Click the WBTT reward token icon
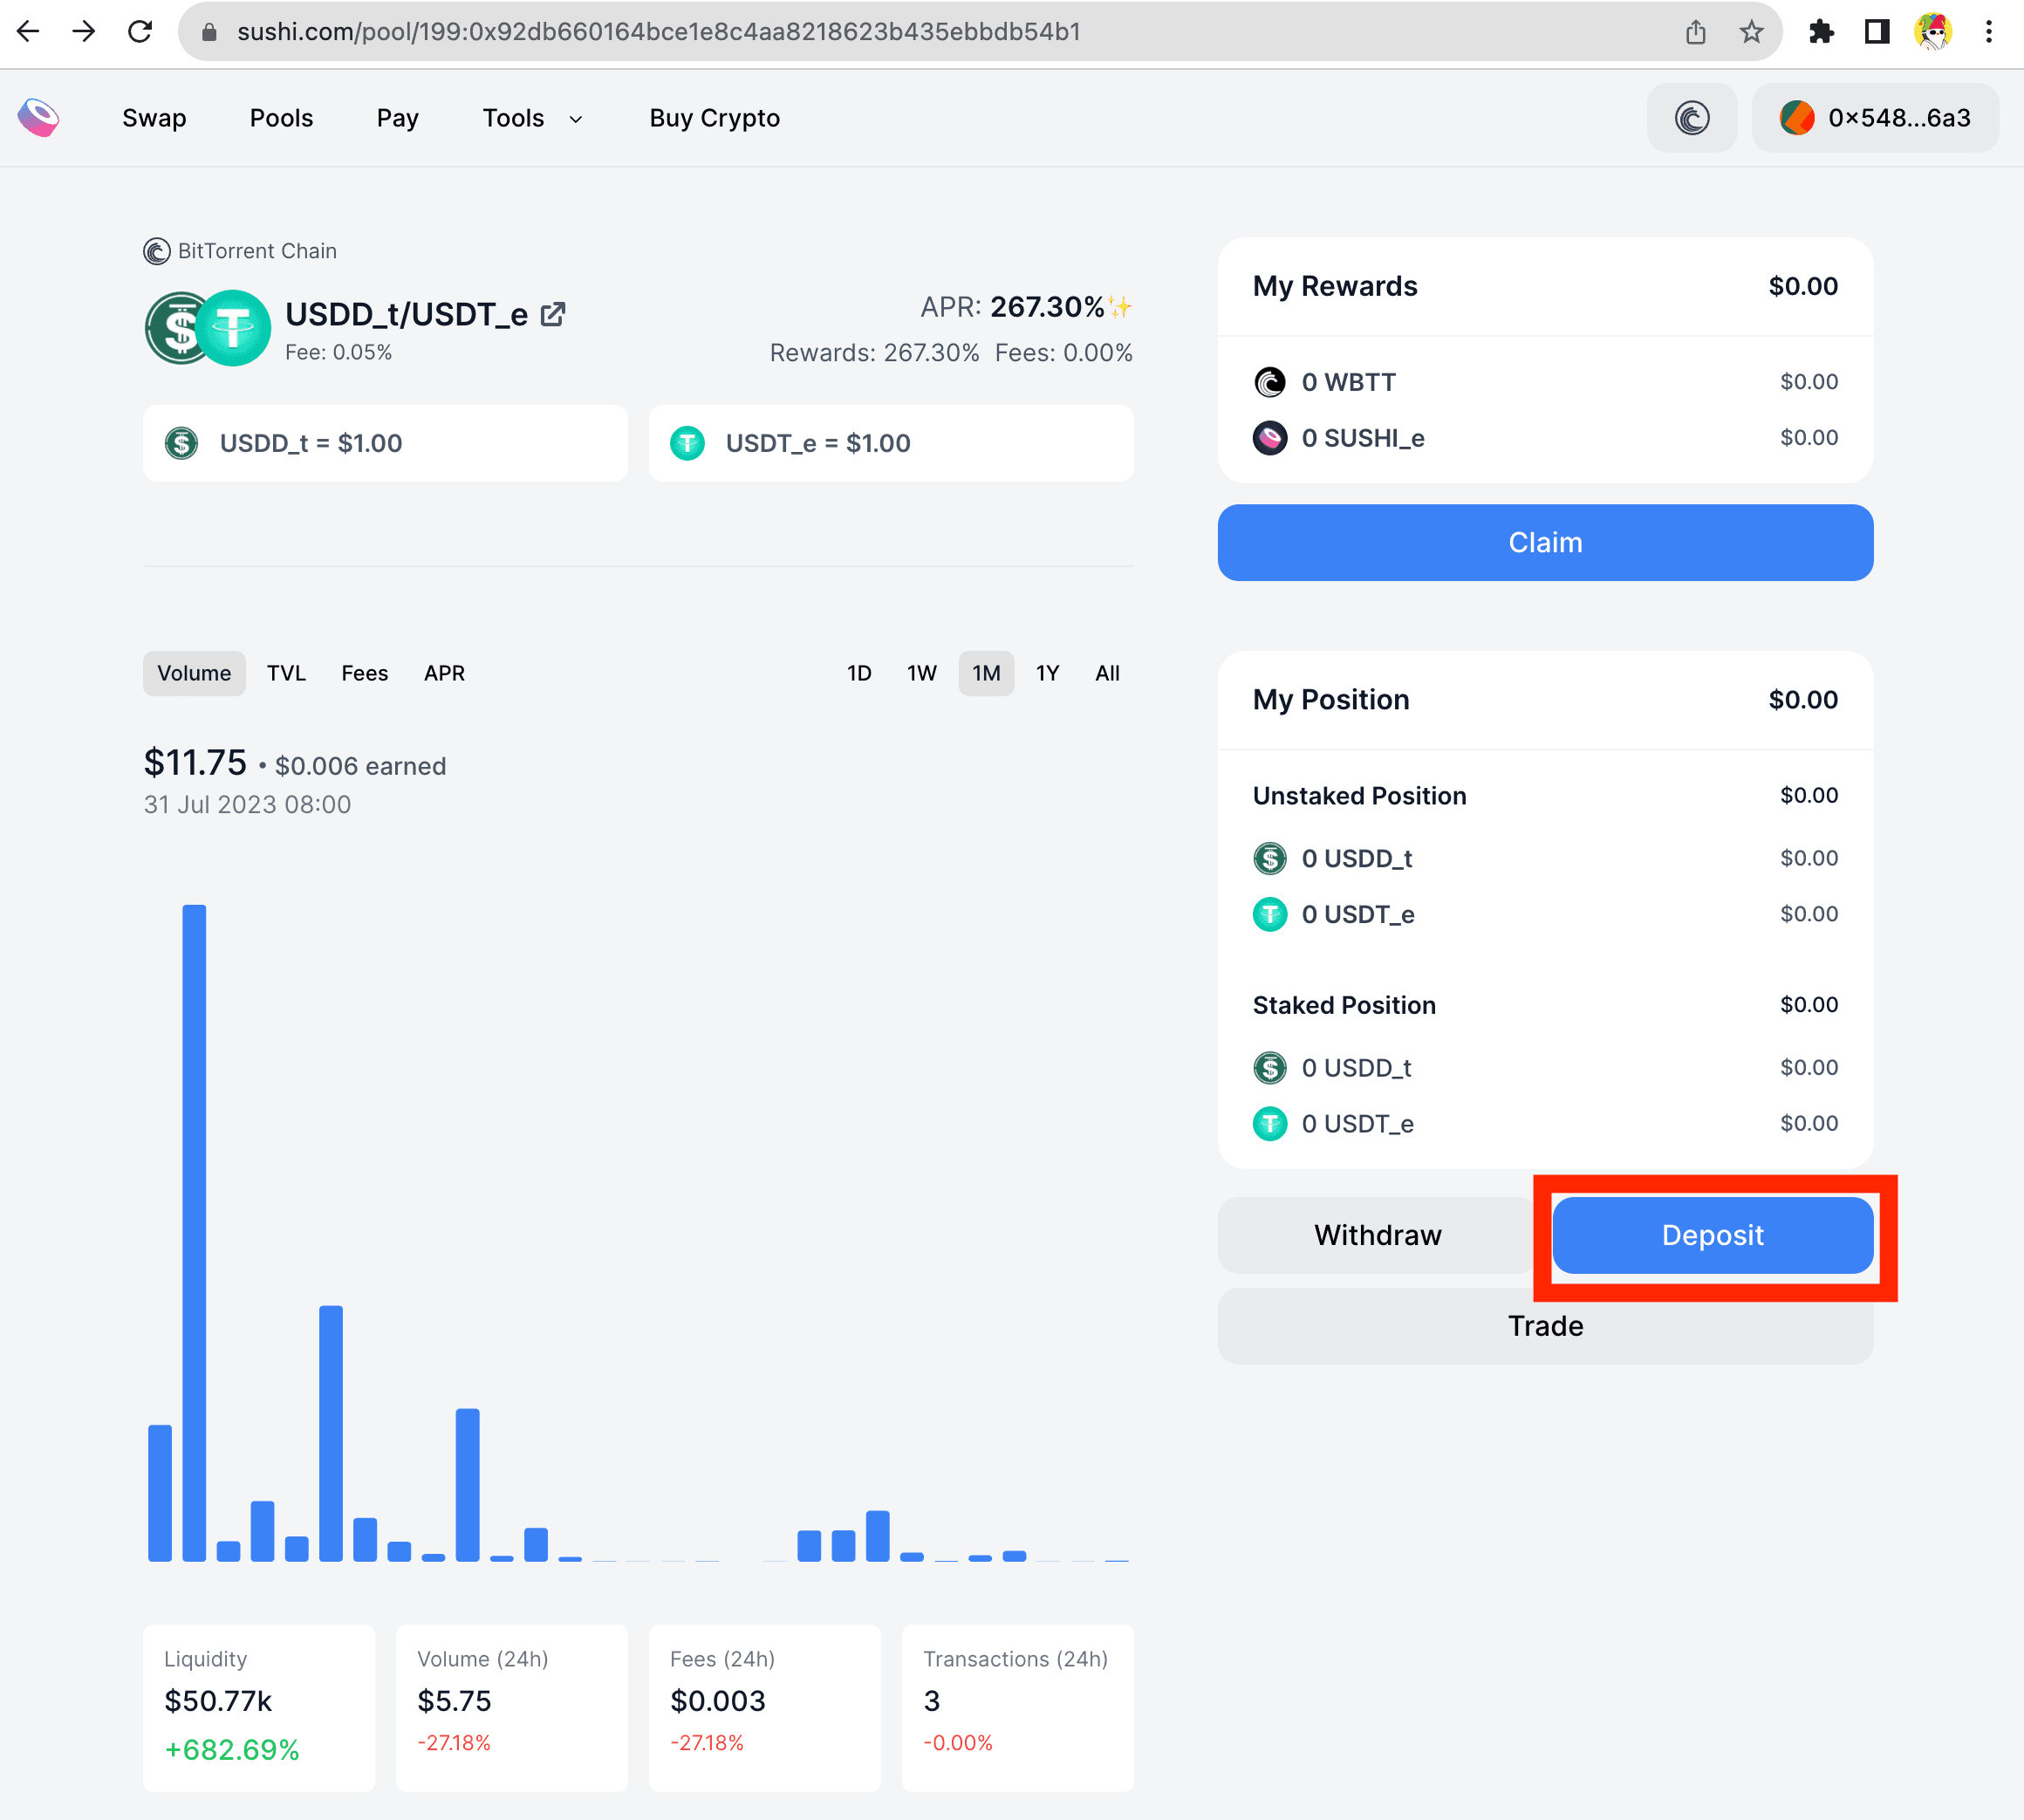Screen dimensions: 2024x1820 (1270, 382)
